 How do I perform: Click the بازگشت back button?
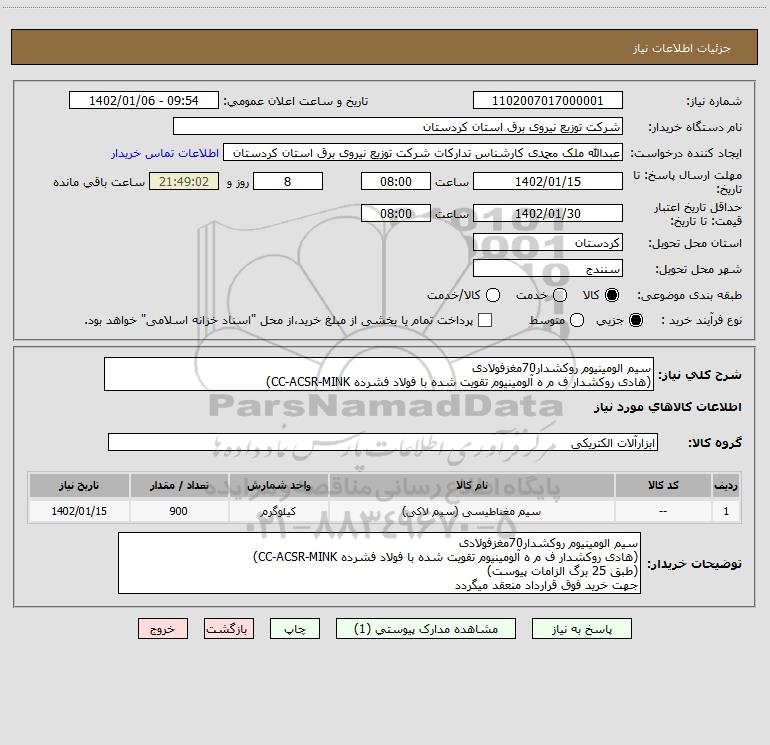coord(229,629)
